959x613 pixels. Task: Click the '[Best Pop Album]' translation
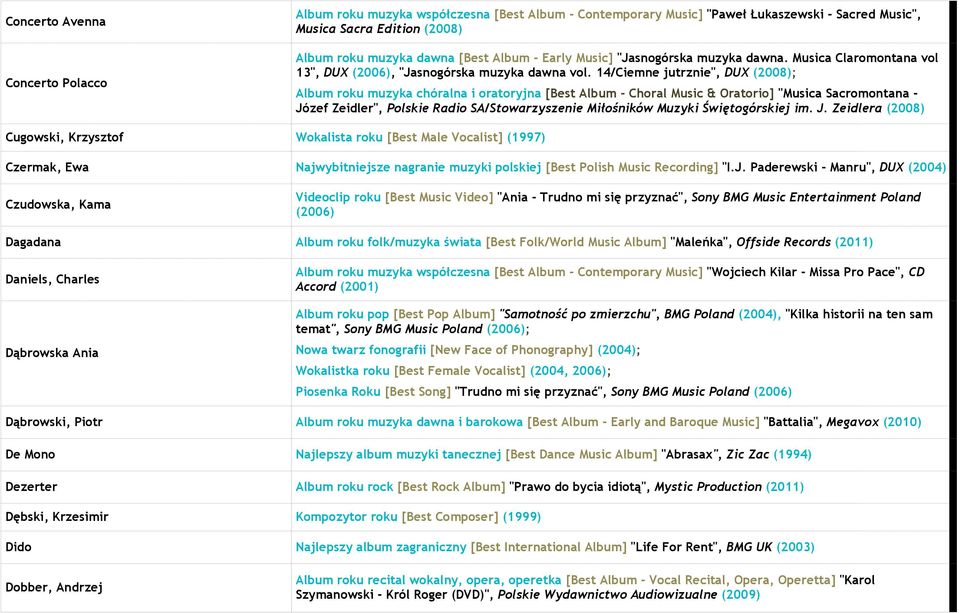point(445,314)
